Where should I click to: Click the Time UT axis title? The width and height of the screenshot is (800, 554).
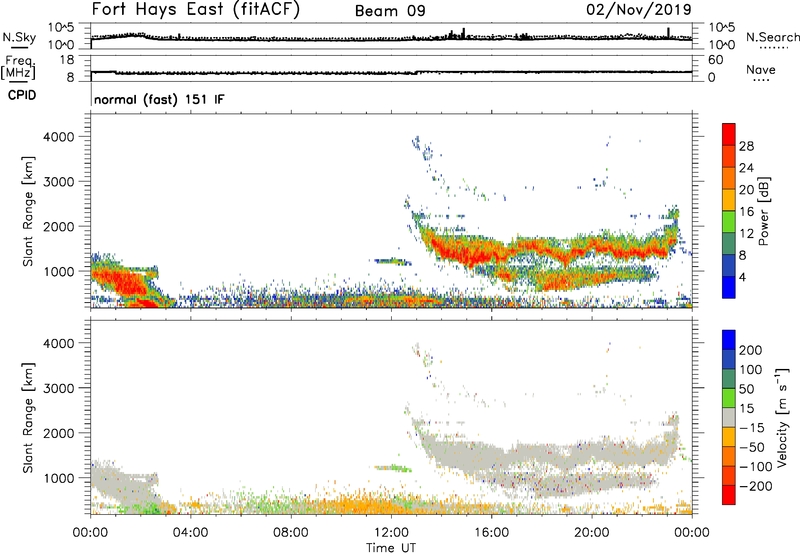[x=391, y=548]
